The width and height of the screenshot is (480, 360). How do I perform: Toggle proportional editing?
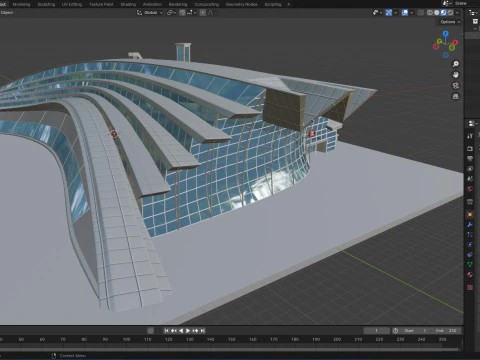pos(203,13)
